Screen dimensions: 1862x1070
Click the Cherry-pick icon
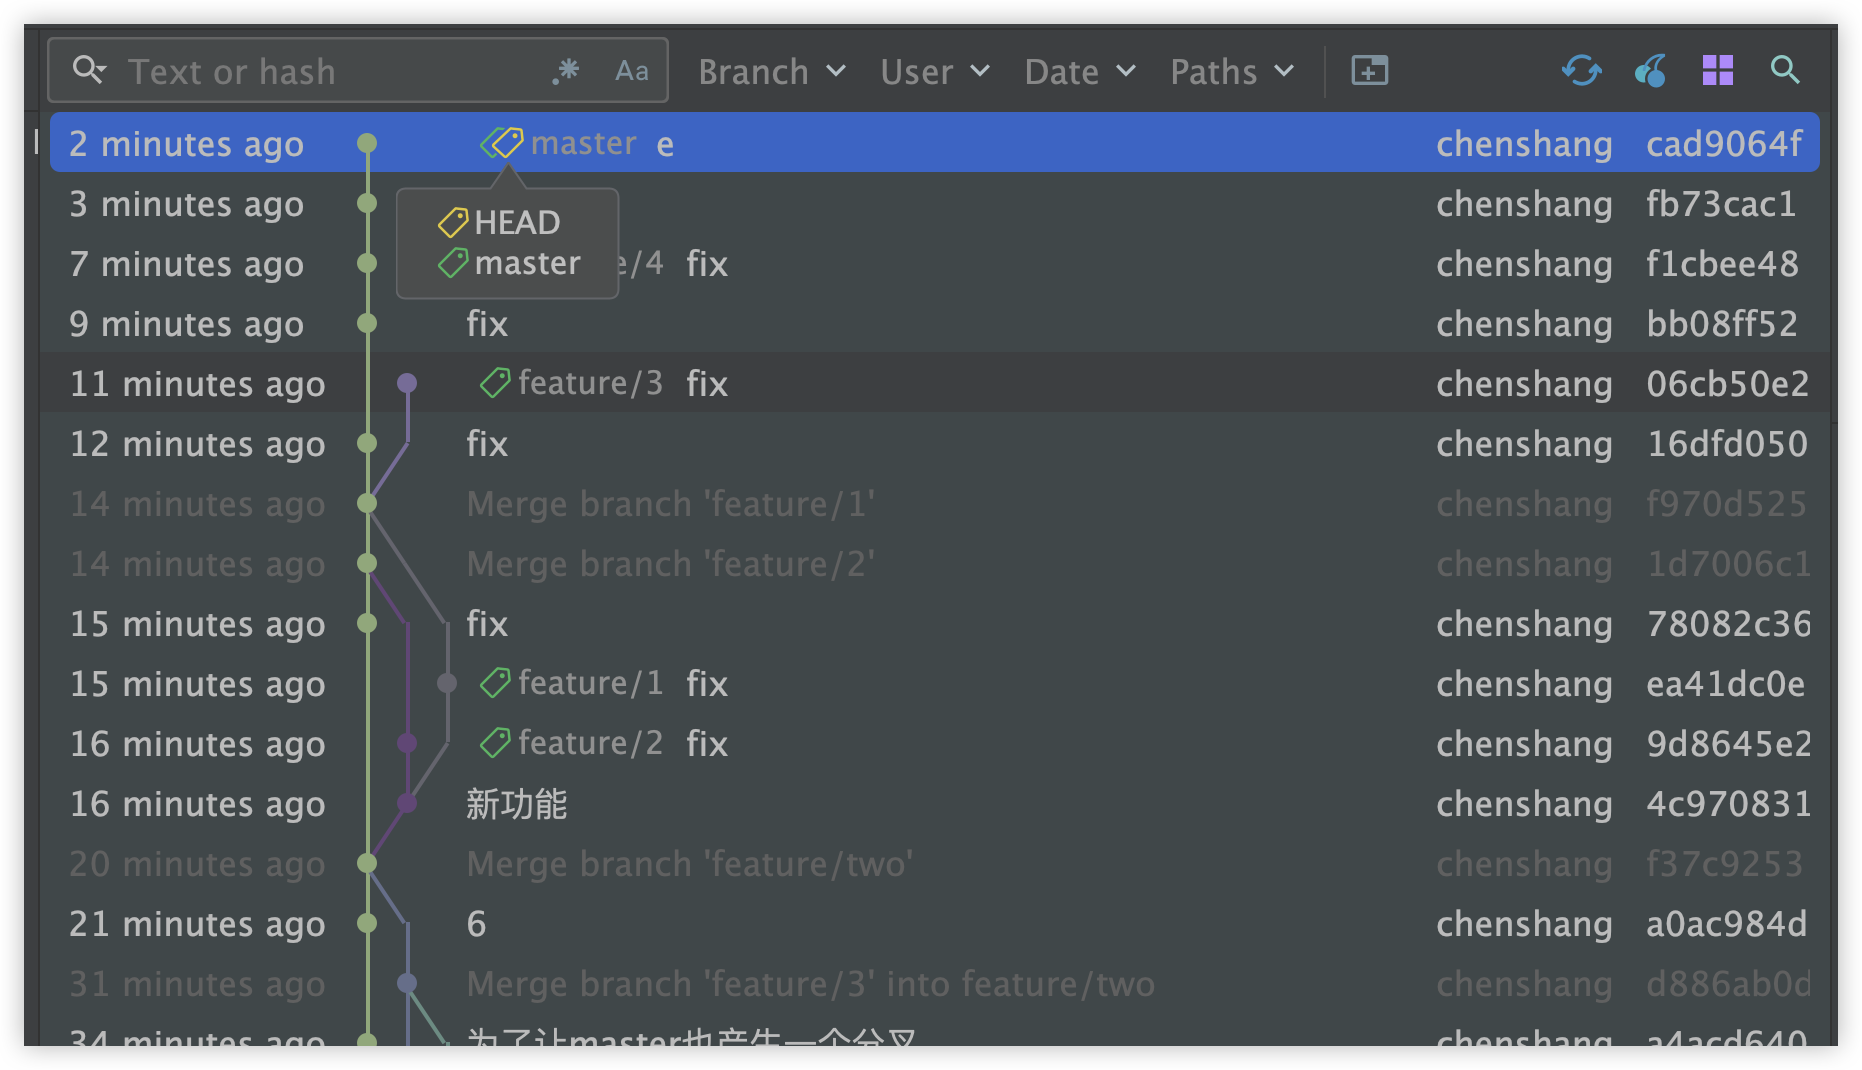coord(1650,71)
